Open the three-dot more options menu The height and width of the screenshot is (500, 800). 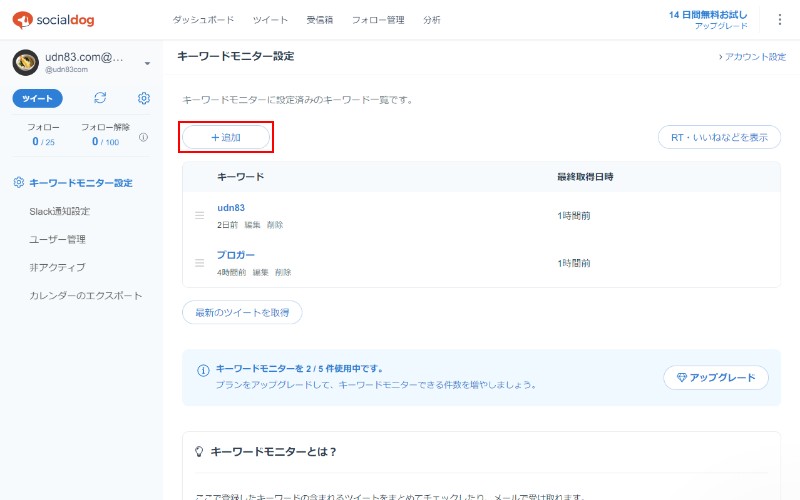pos(780,19)
